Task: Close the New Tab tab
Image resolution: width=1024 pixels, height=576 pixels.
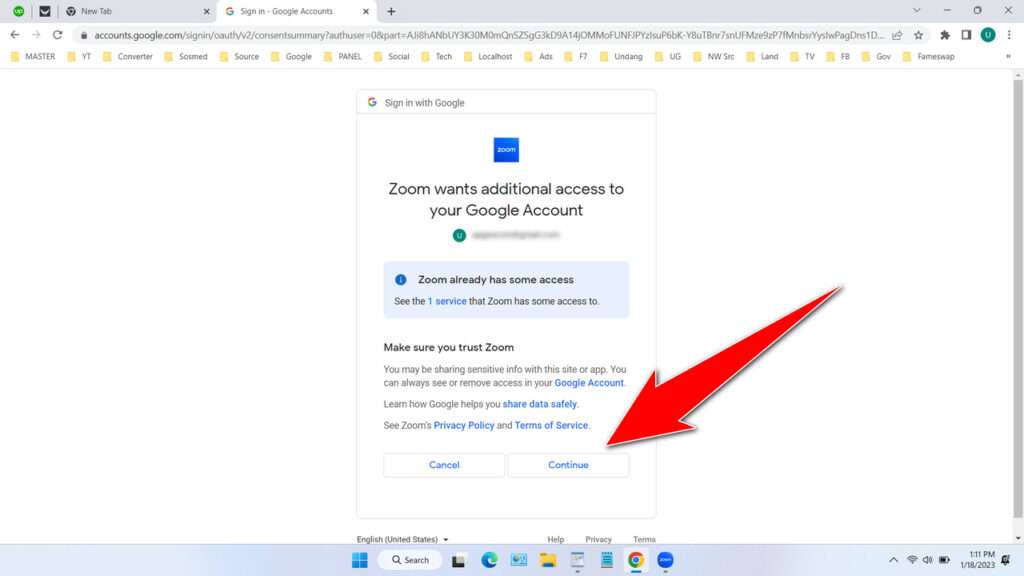Action: (206, 11)
